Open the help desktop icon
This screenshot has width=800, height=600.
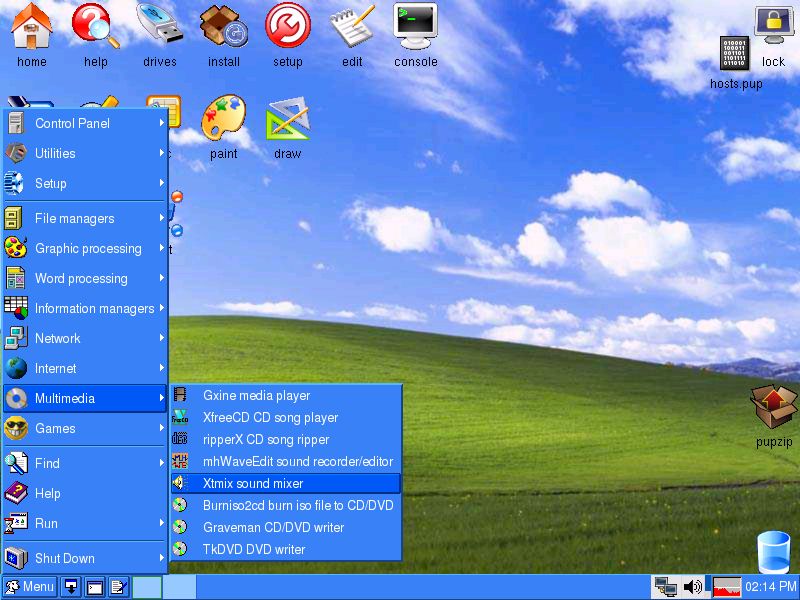point(95,26)
